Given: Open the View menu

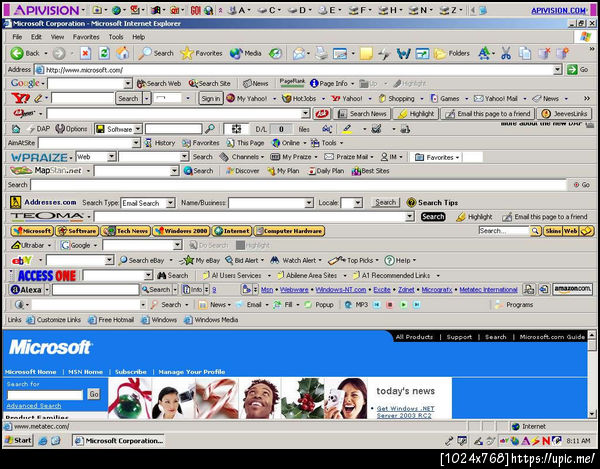Looking at the screenshot, I should coord(57,37).
